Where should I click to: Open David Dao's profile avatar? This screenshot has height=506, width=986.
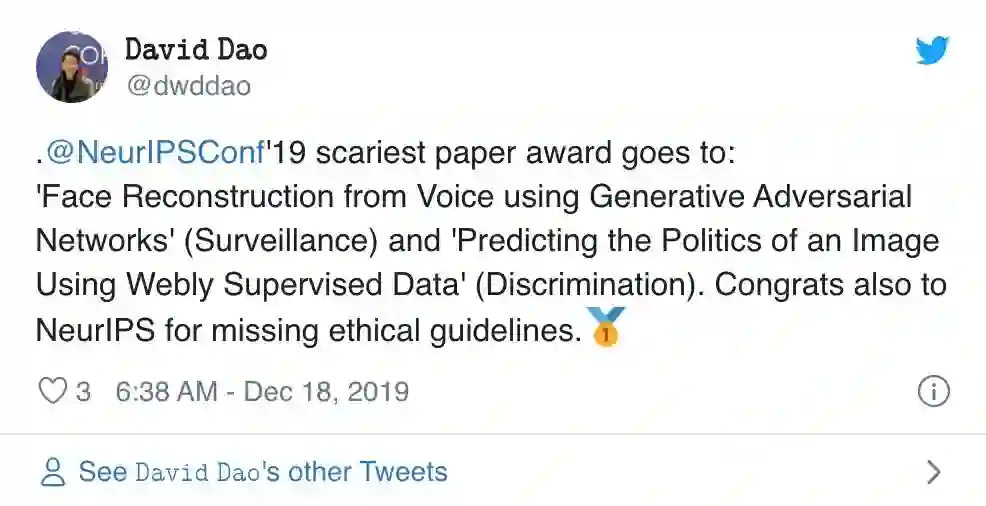[x=72, y=67]
